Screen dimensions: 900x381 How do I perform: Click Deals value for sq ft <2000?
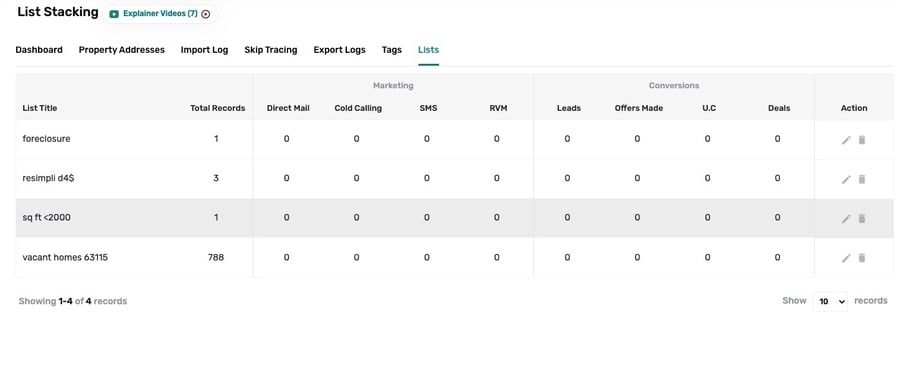(x=777, y=217)
